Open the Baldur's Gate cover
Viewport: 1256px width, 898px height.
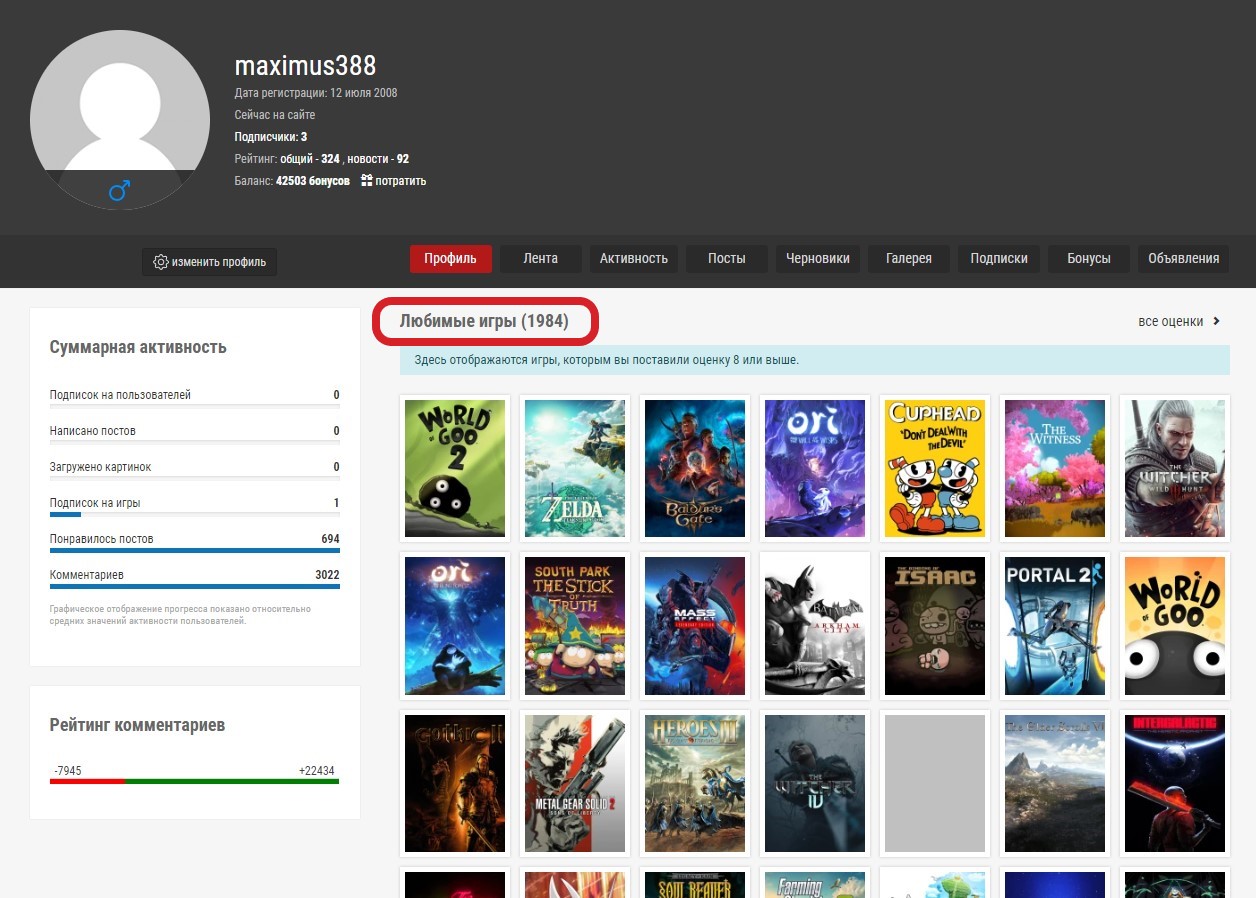[x=695, y=468]
